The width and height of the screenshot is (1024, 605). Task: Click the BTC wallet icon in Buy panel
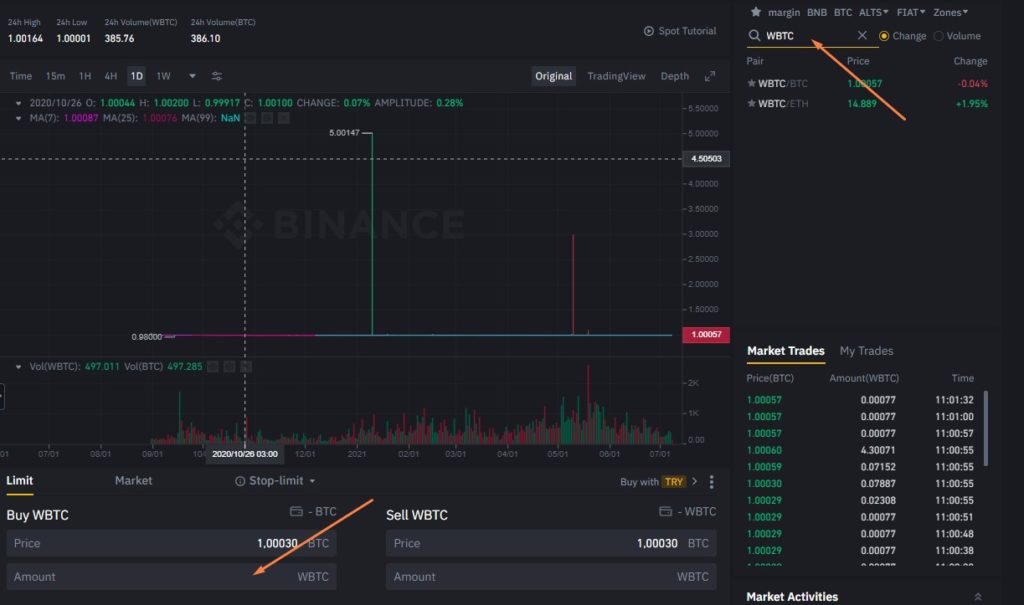pos(296,511)
